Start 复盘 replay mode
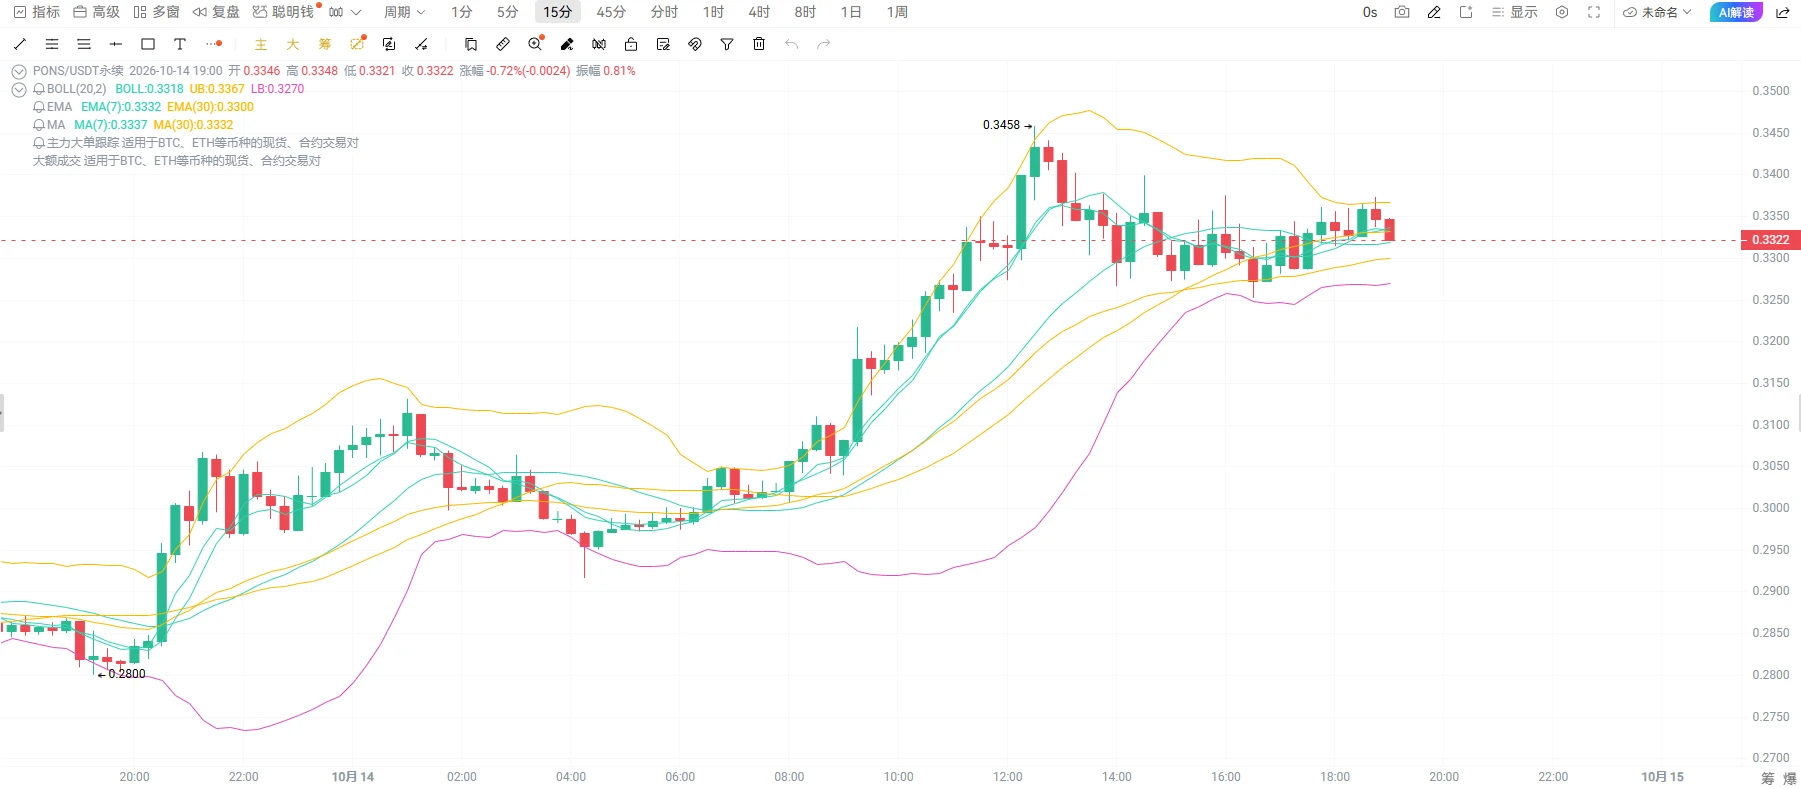The height and width of the screenshot is (789, 1801). (216, 12)
